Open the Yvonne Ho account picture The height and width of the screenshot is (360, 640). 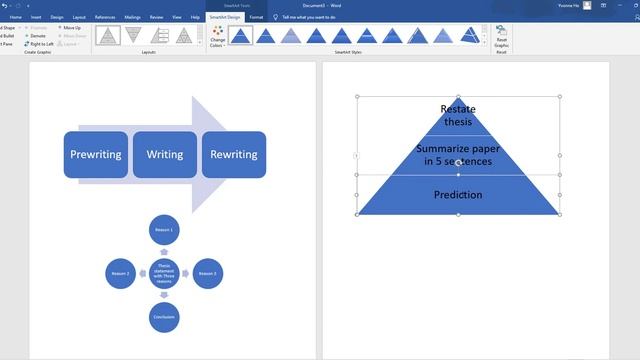pos(587,5)
